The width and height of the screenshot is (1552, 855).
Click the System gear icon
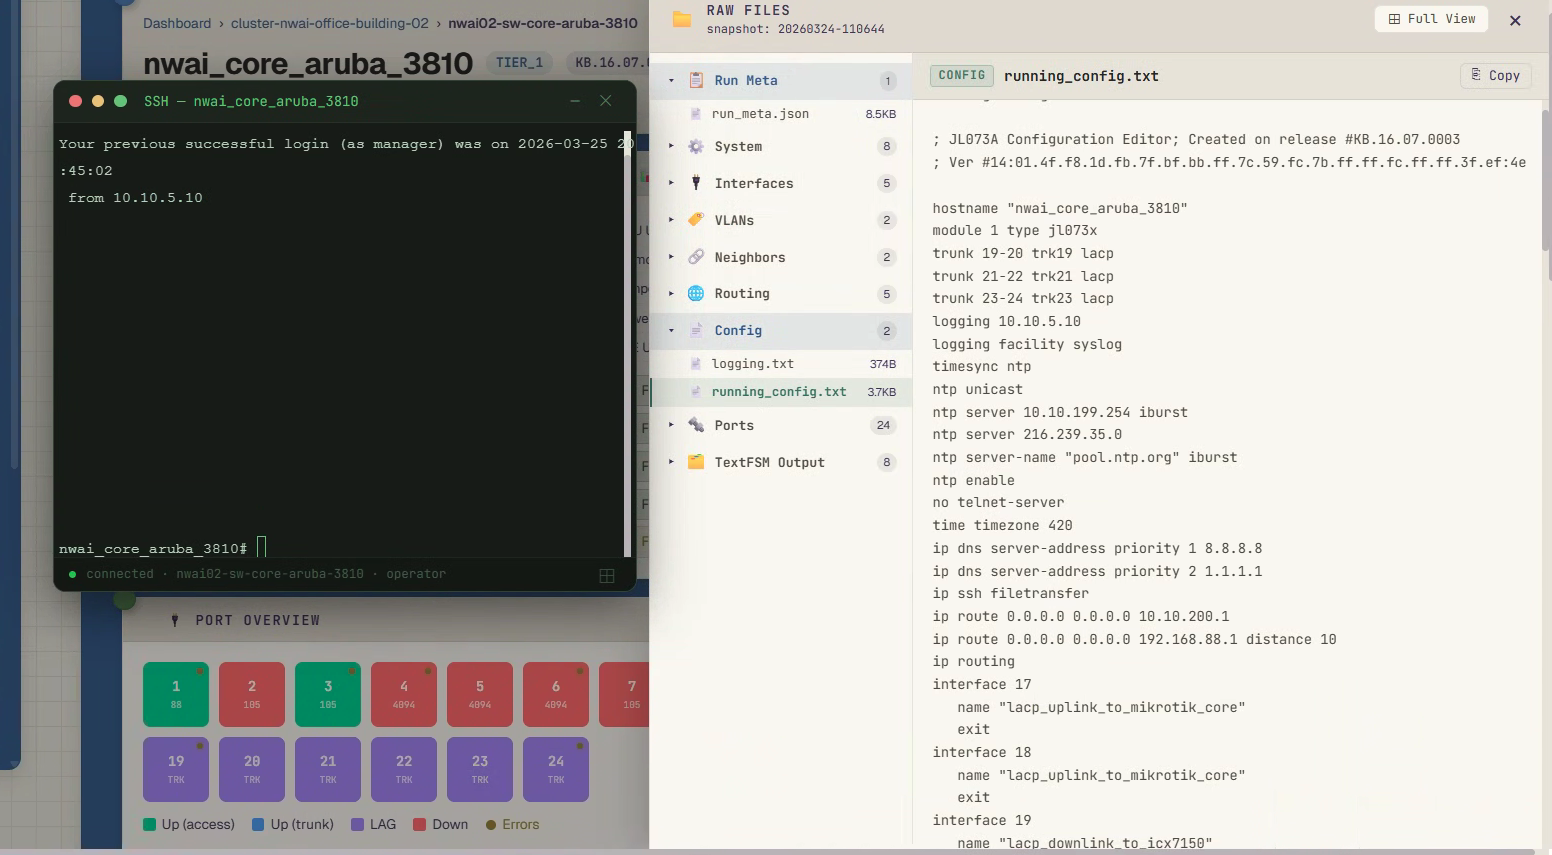[x=696, y=146]
